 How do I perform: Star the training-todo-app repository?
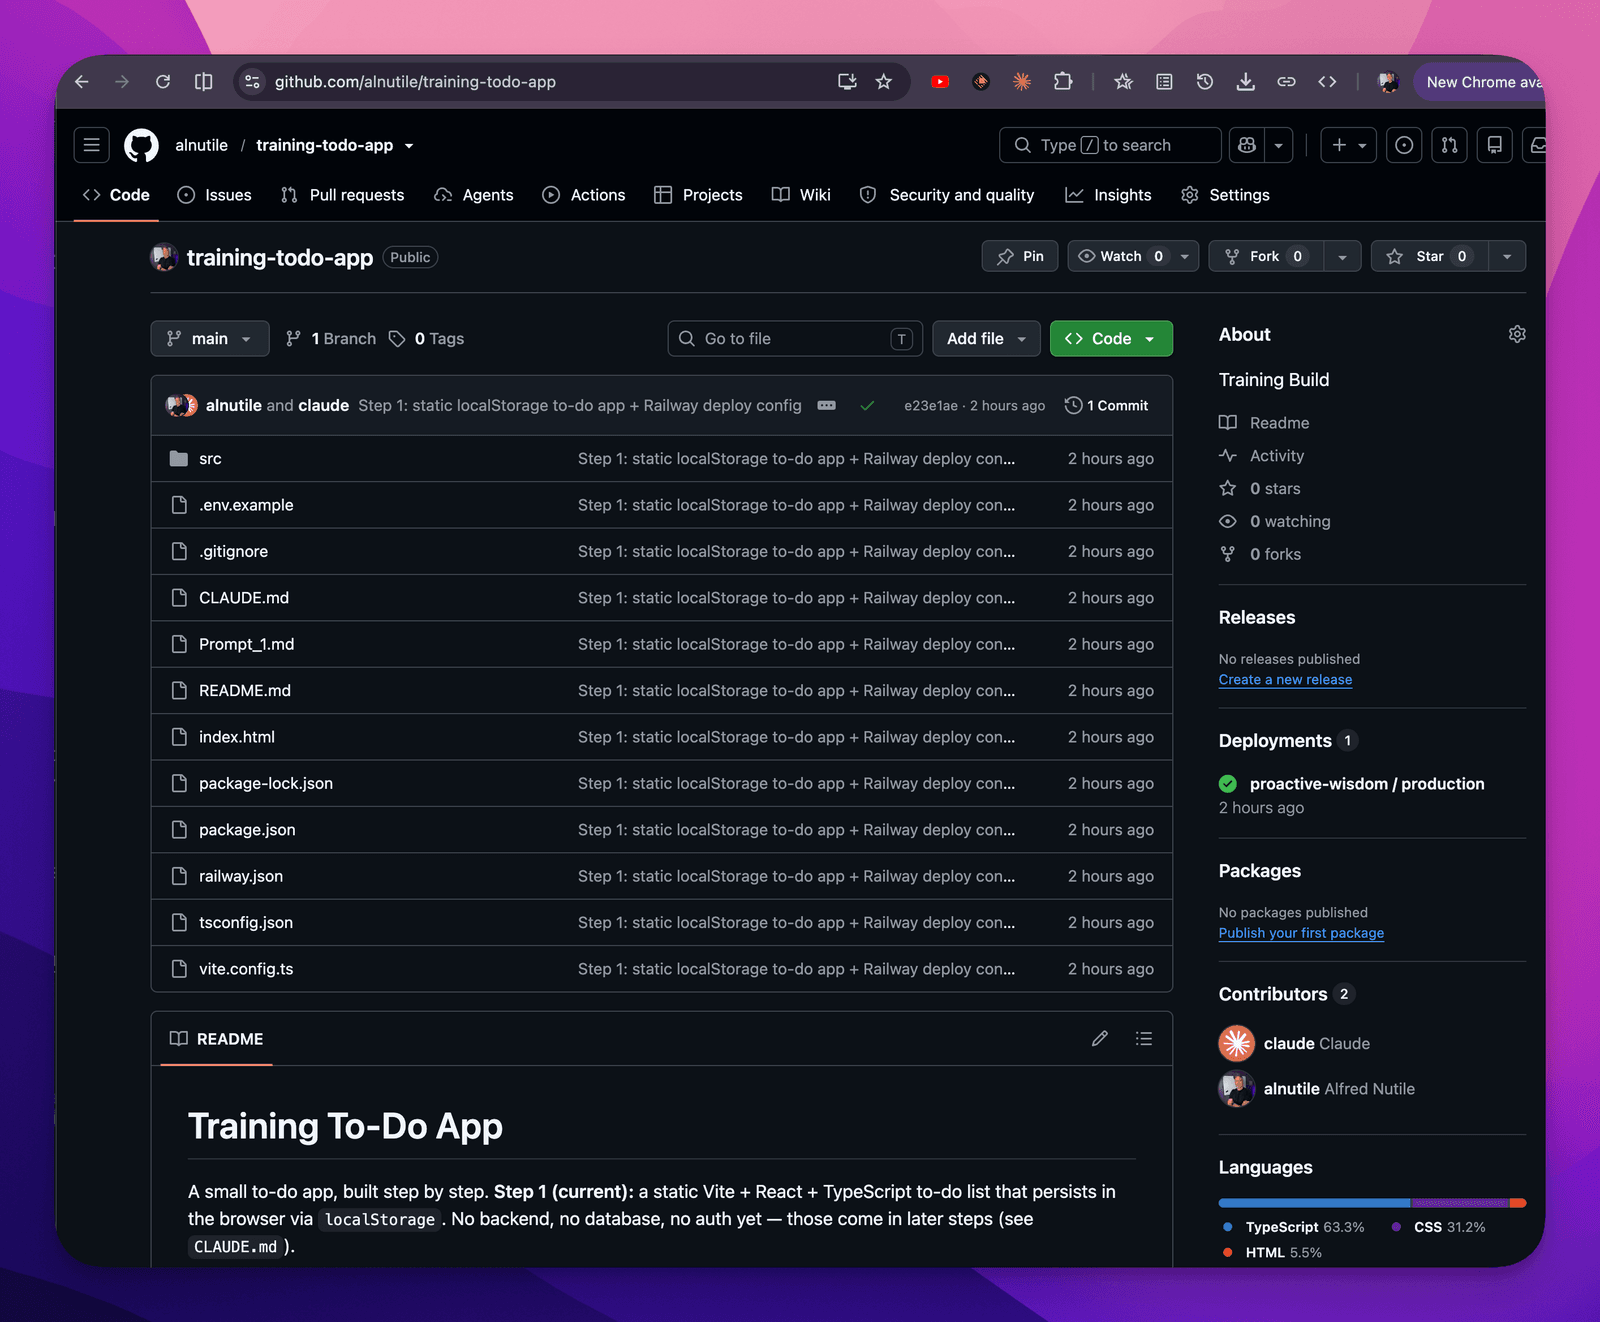(1430, 256)
